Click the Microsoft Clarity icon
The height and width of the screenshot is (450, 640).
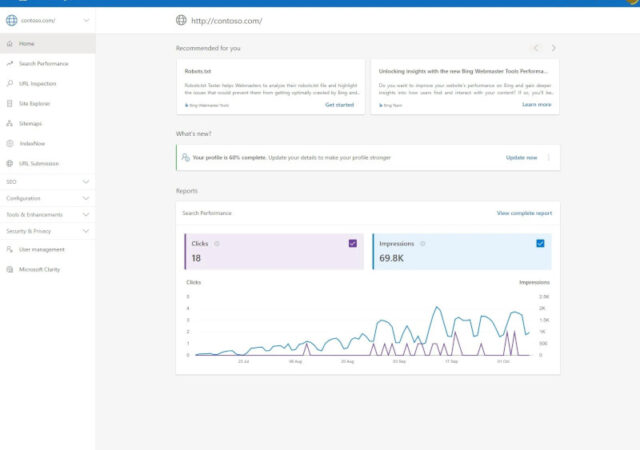click(x=10, y=270)
